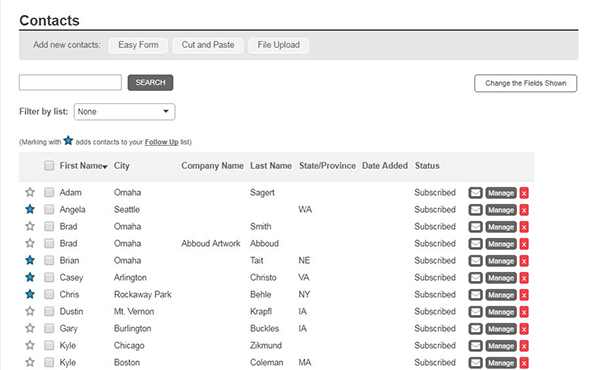Star Gary Buckles for follow up
Screen dimensions: 600x370
tap(30, 328)
